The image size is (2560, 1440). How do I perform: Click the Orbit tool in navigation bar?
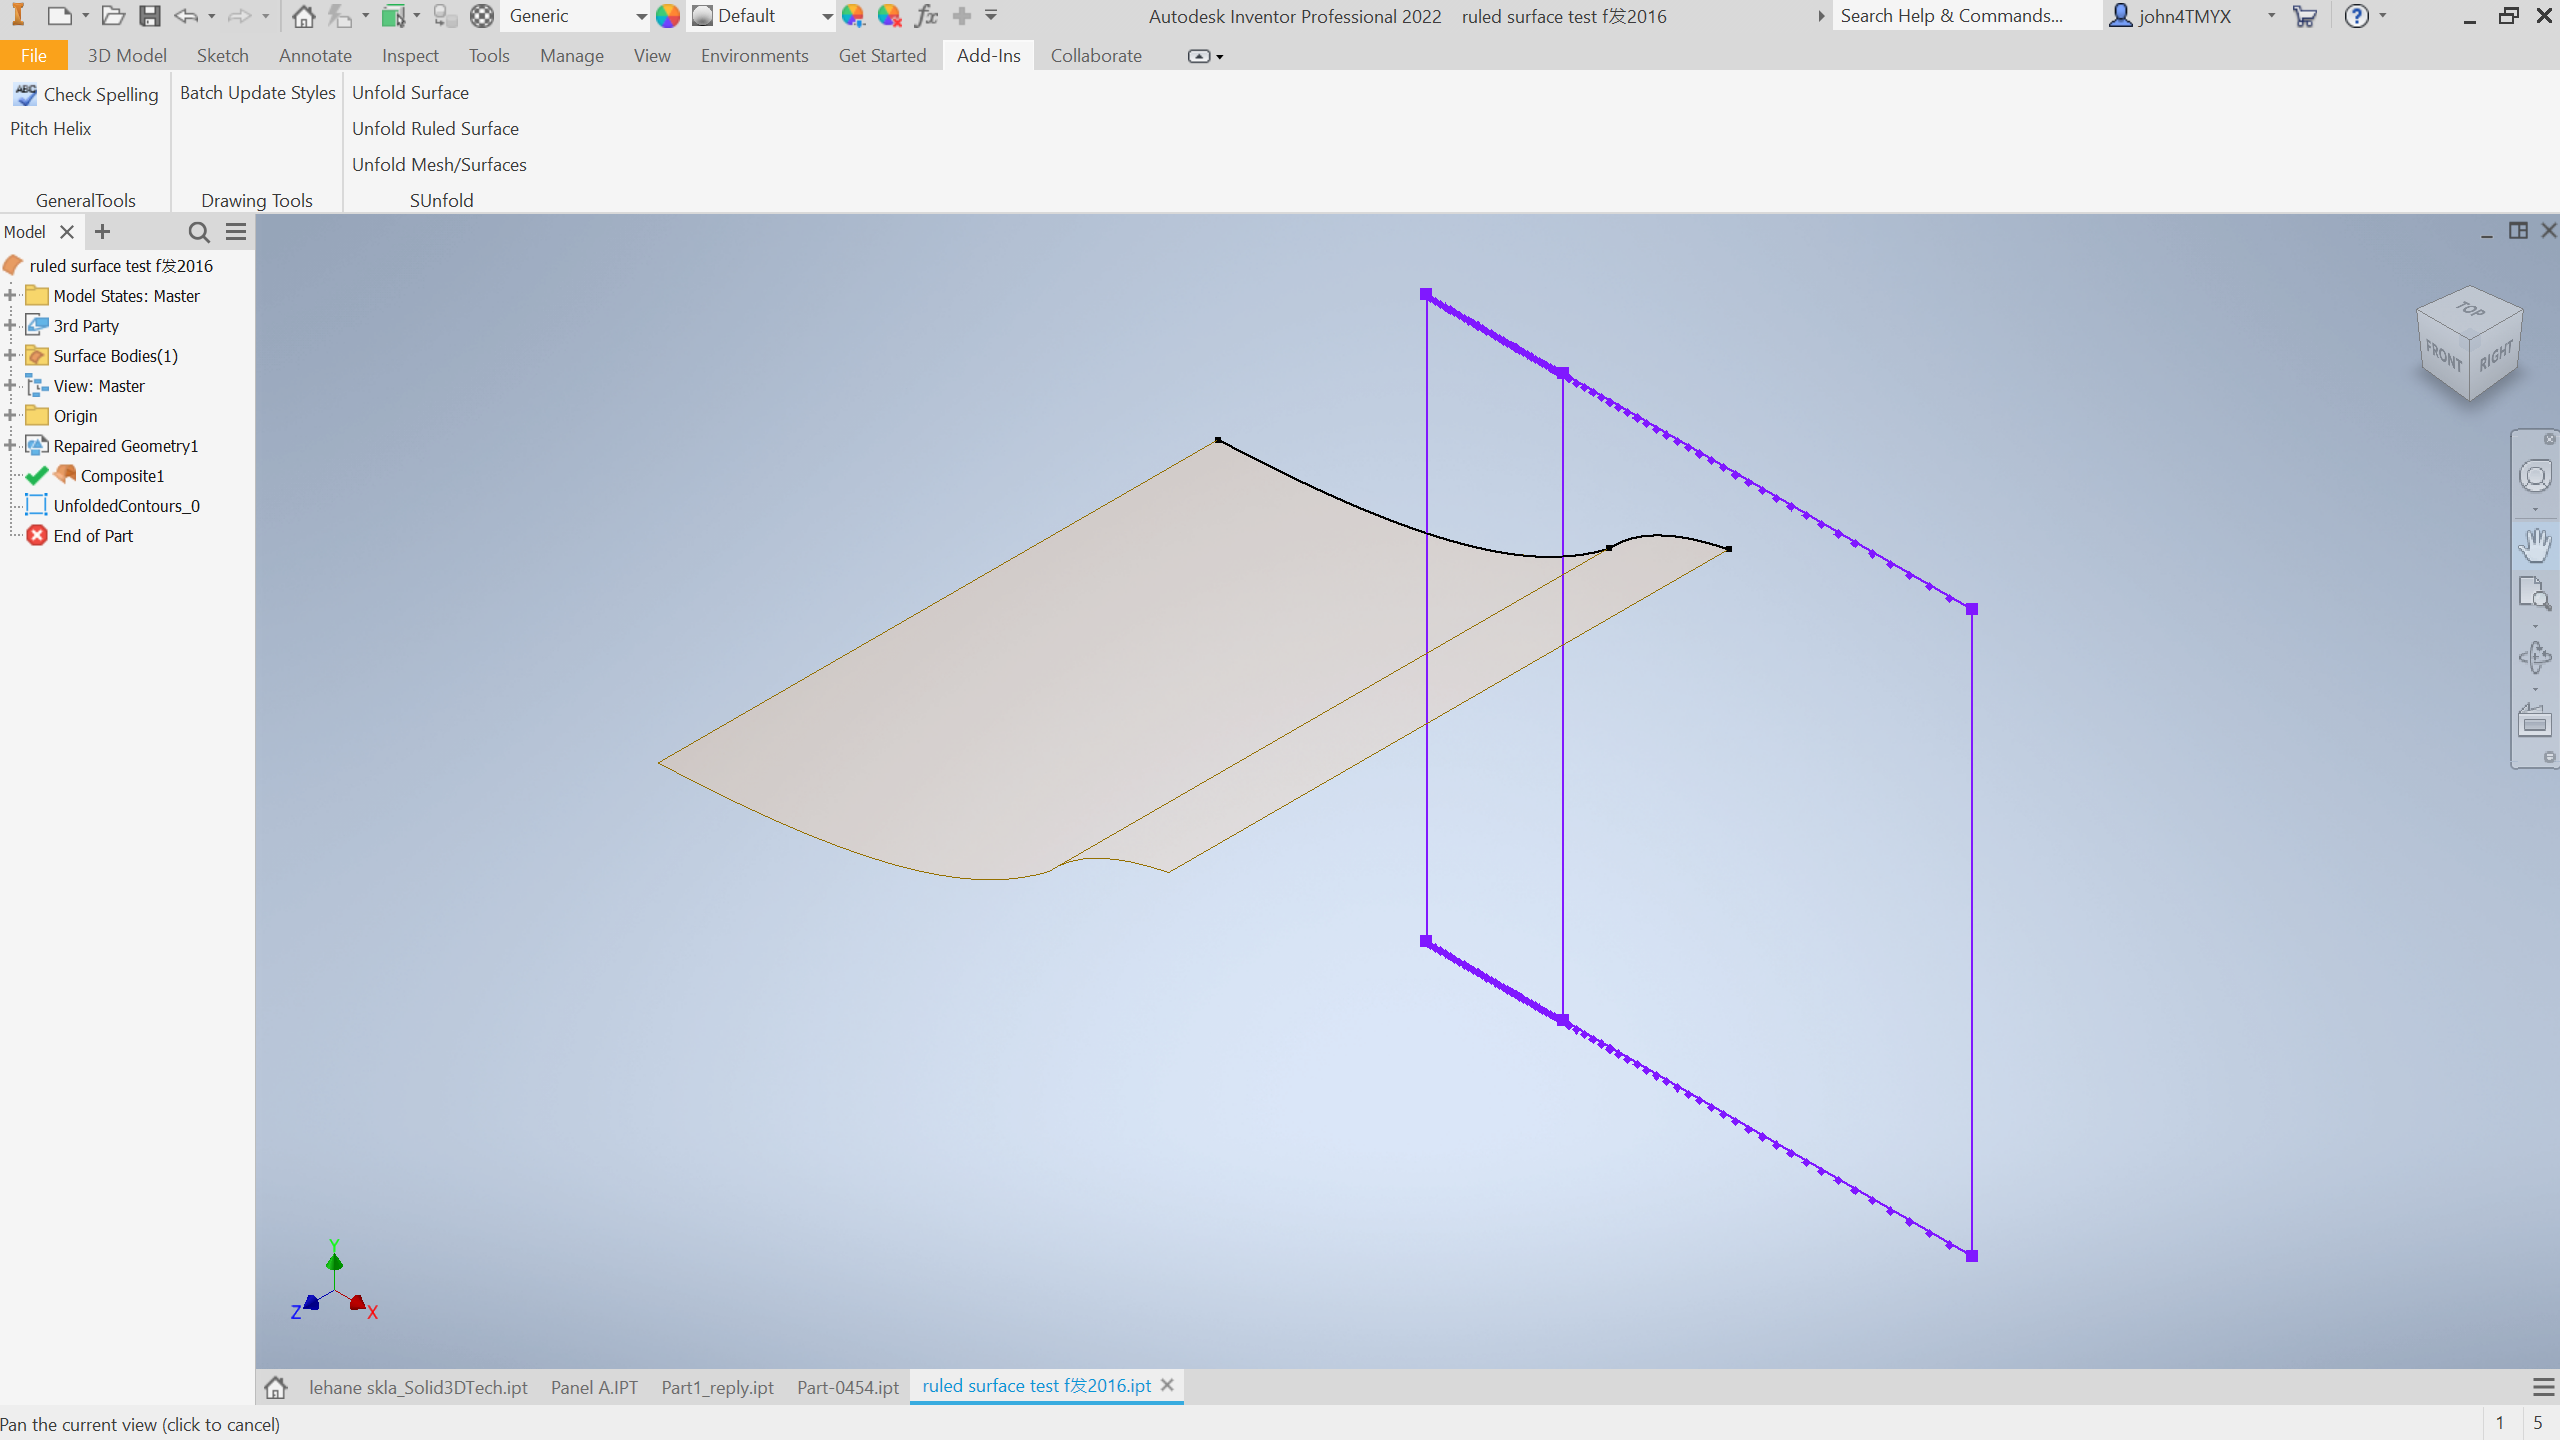point(2534,657)
